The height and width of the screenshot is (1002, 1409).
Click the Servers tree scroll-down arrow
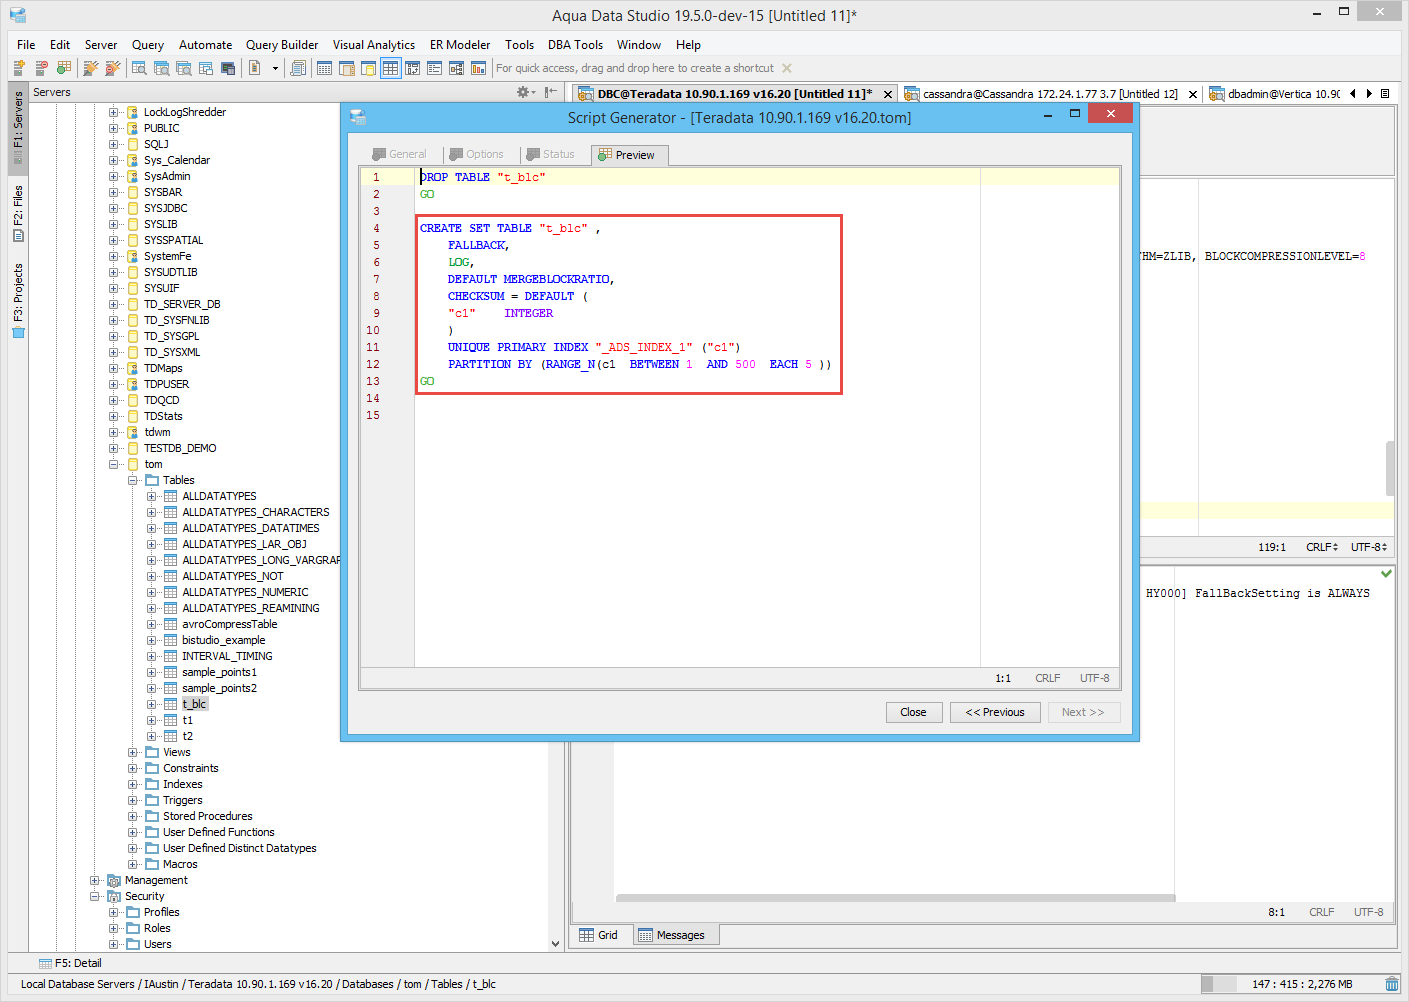556,943
